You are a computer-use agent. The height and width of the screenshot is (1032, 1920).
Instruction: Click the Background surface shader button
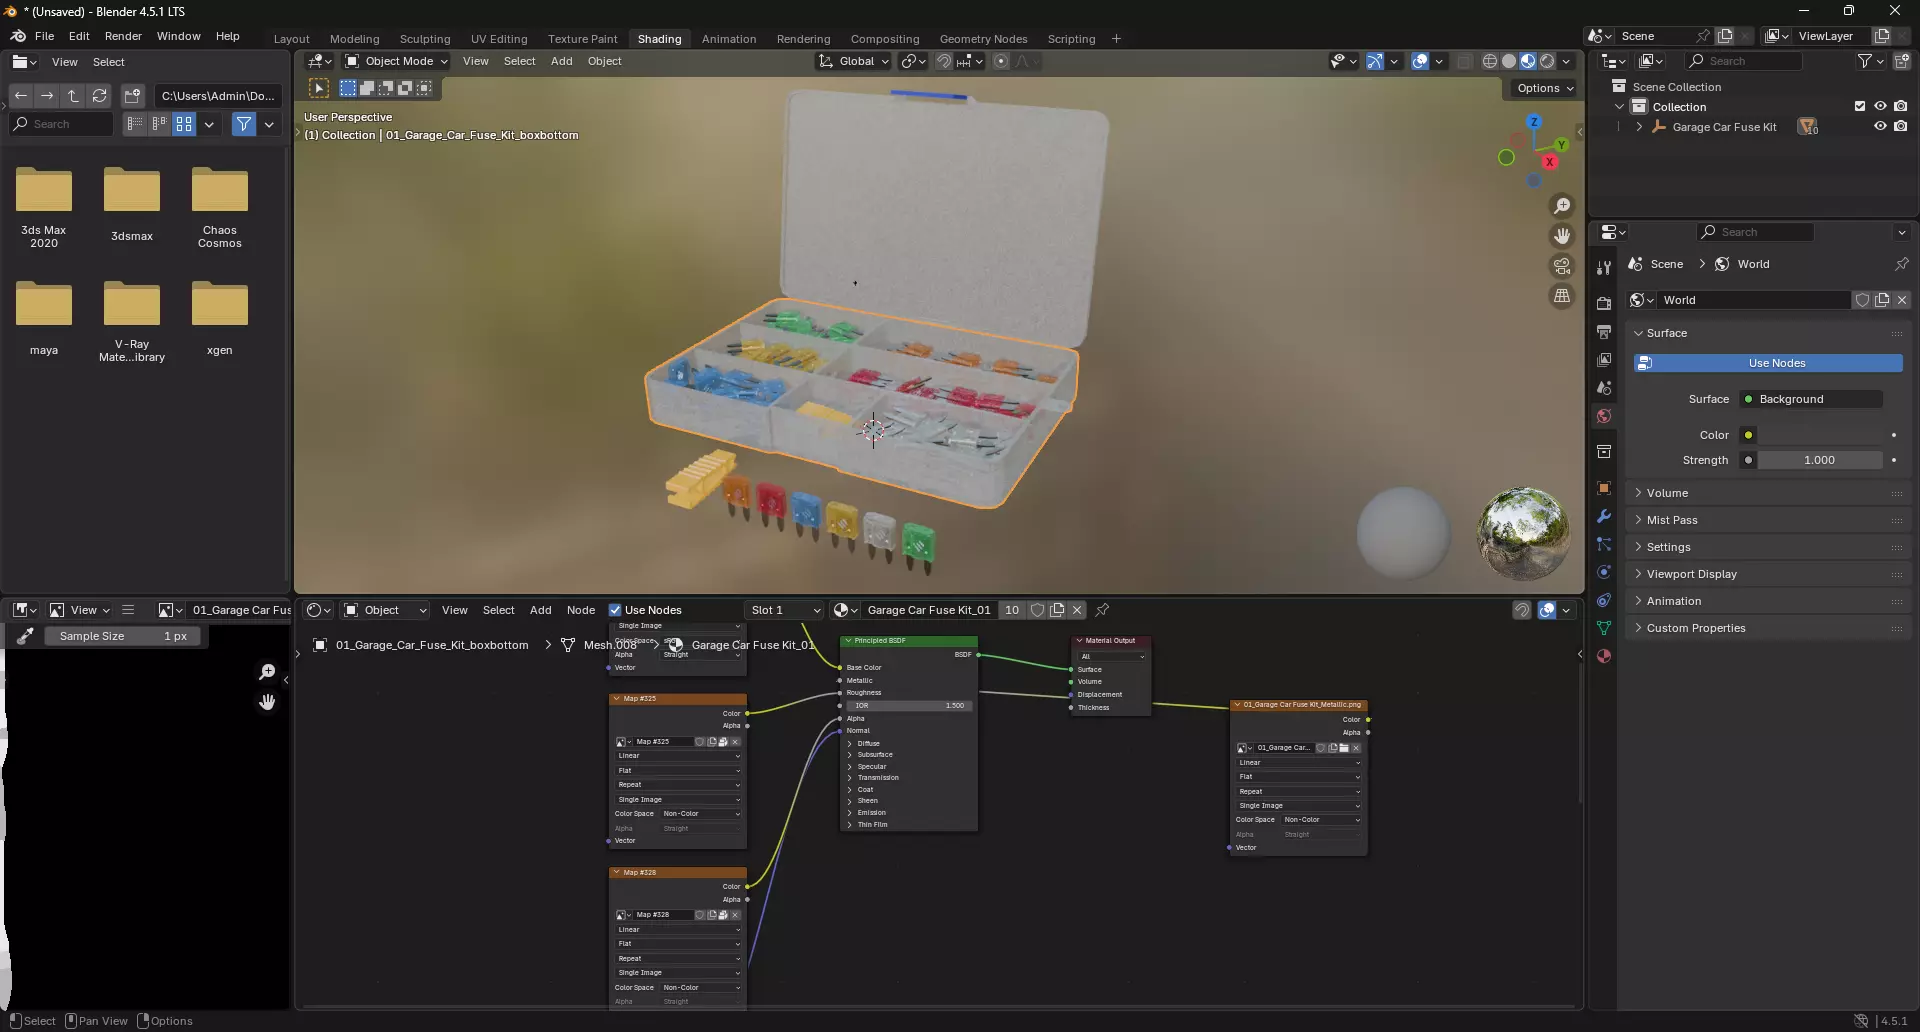[1811, 399]
